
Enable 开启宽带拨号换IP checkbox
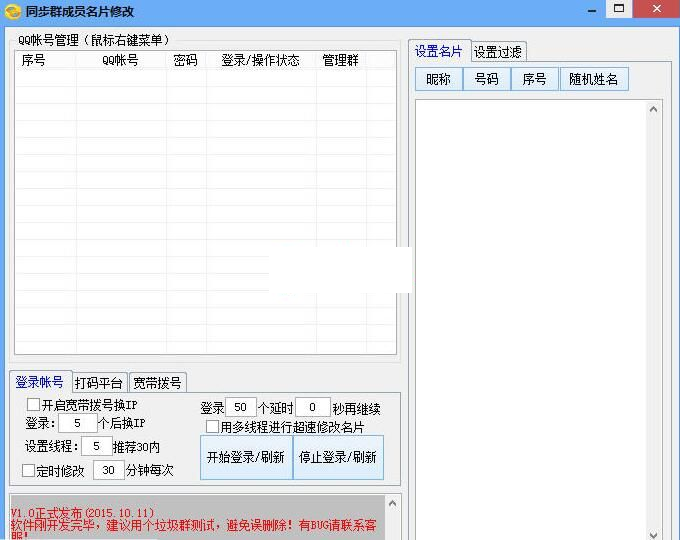(x=34, y=405)
